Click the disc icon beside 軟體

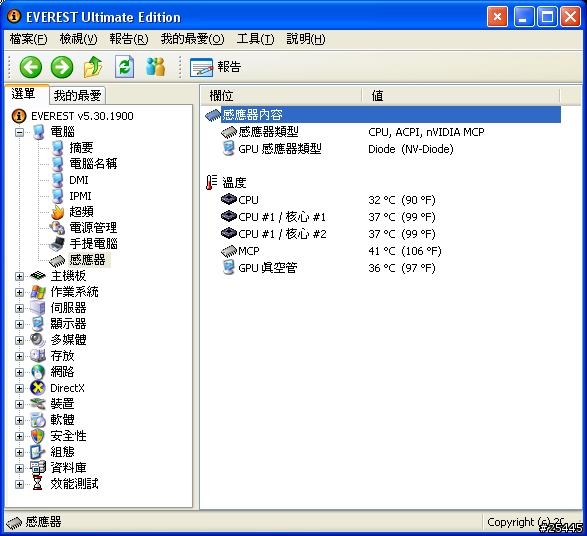[x=37, y=420]
